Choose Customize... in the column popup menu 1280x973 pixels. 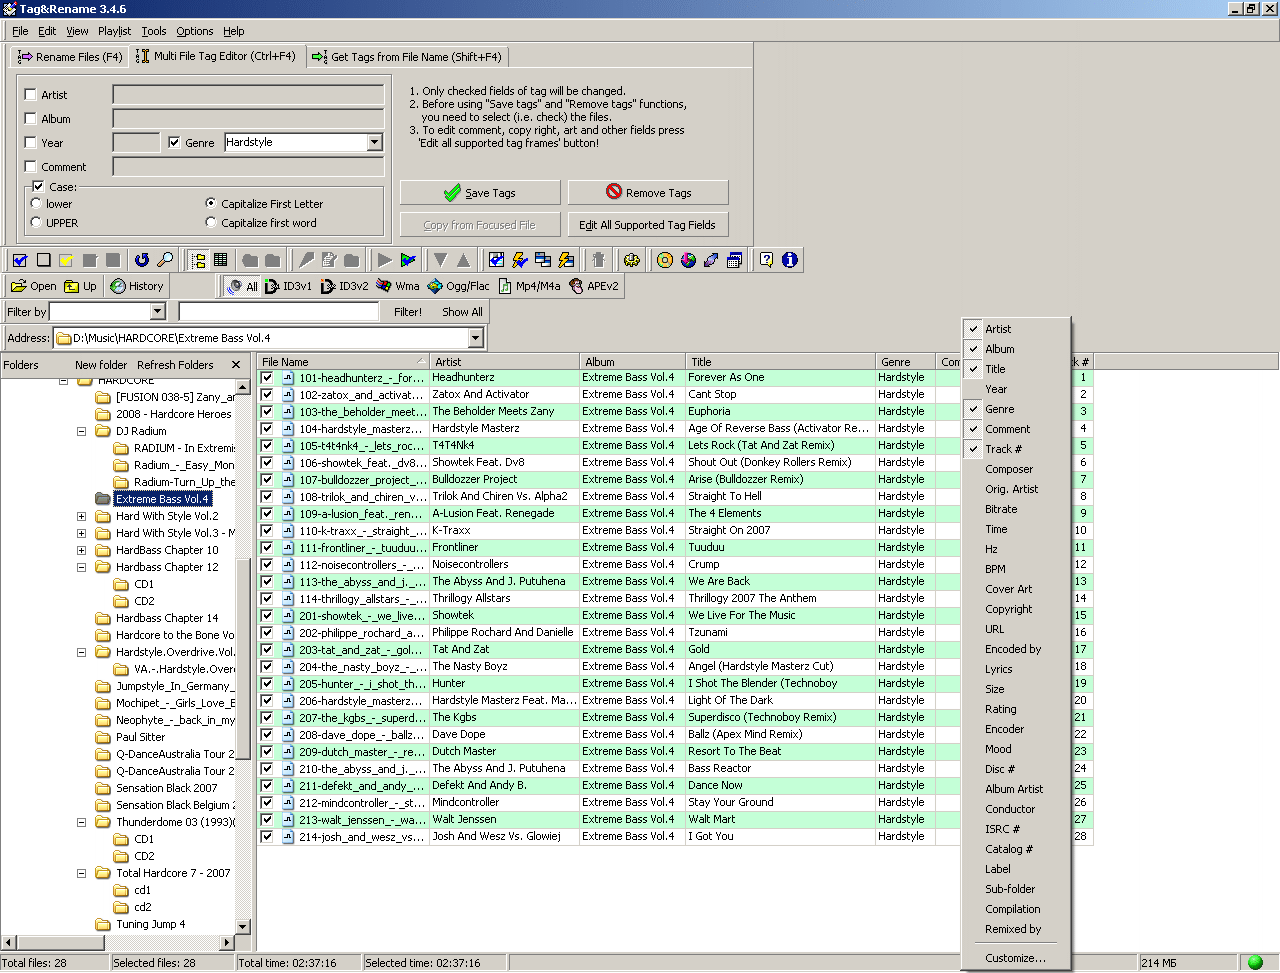pos(1016,958)
